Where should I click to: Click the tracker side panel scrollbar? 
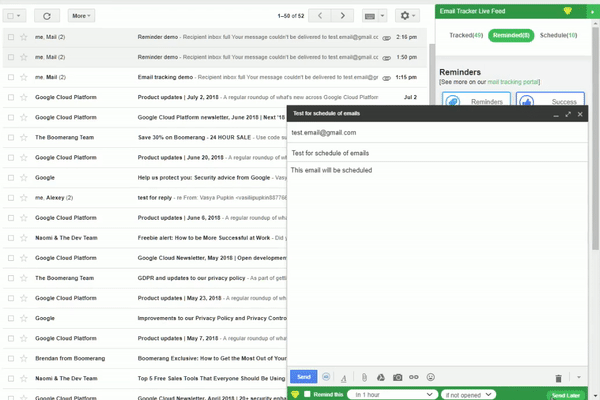[x=595, y=138]
